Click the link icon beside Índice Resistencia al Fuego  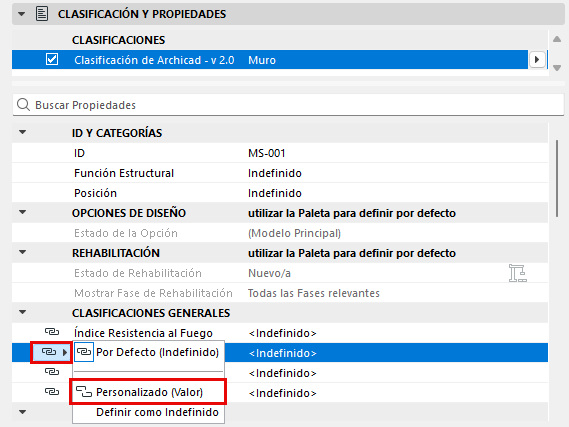[52, 332]
